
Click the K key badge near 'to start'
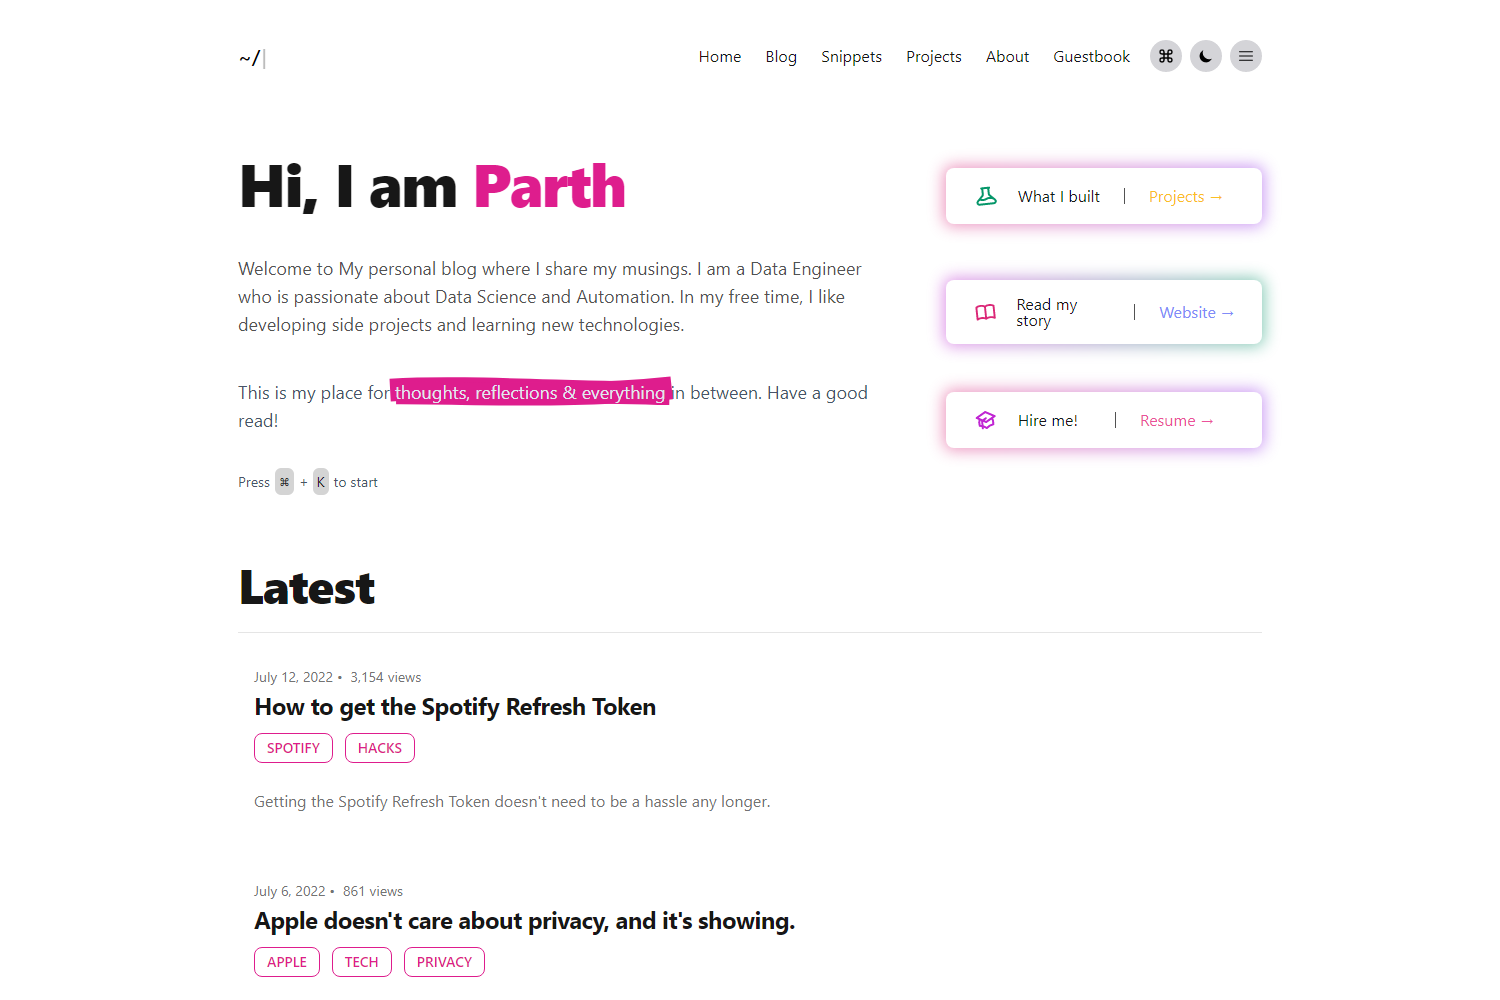(x=320, y=481)
